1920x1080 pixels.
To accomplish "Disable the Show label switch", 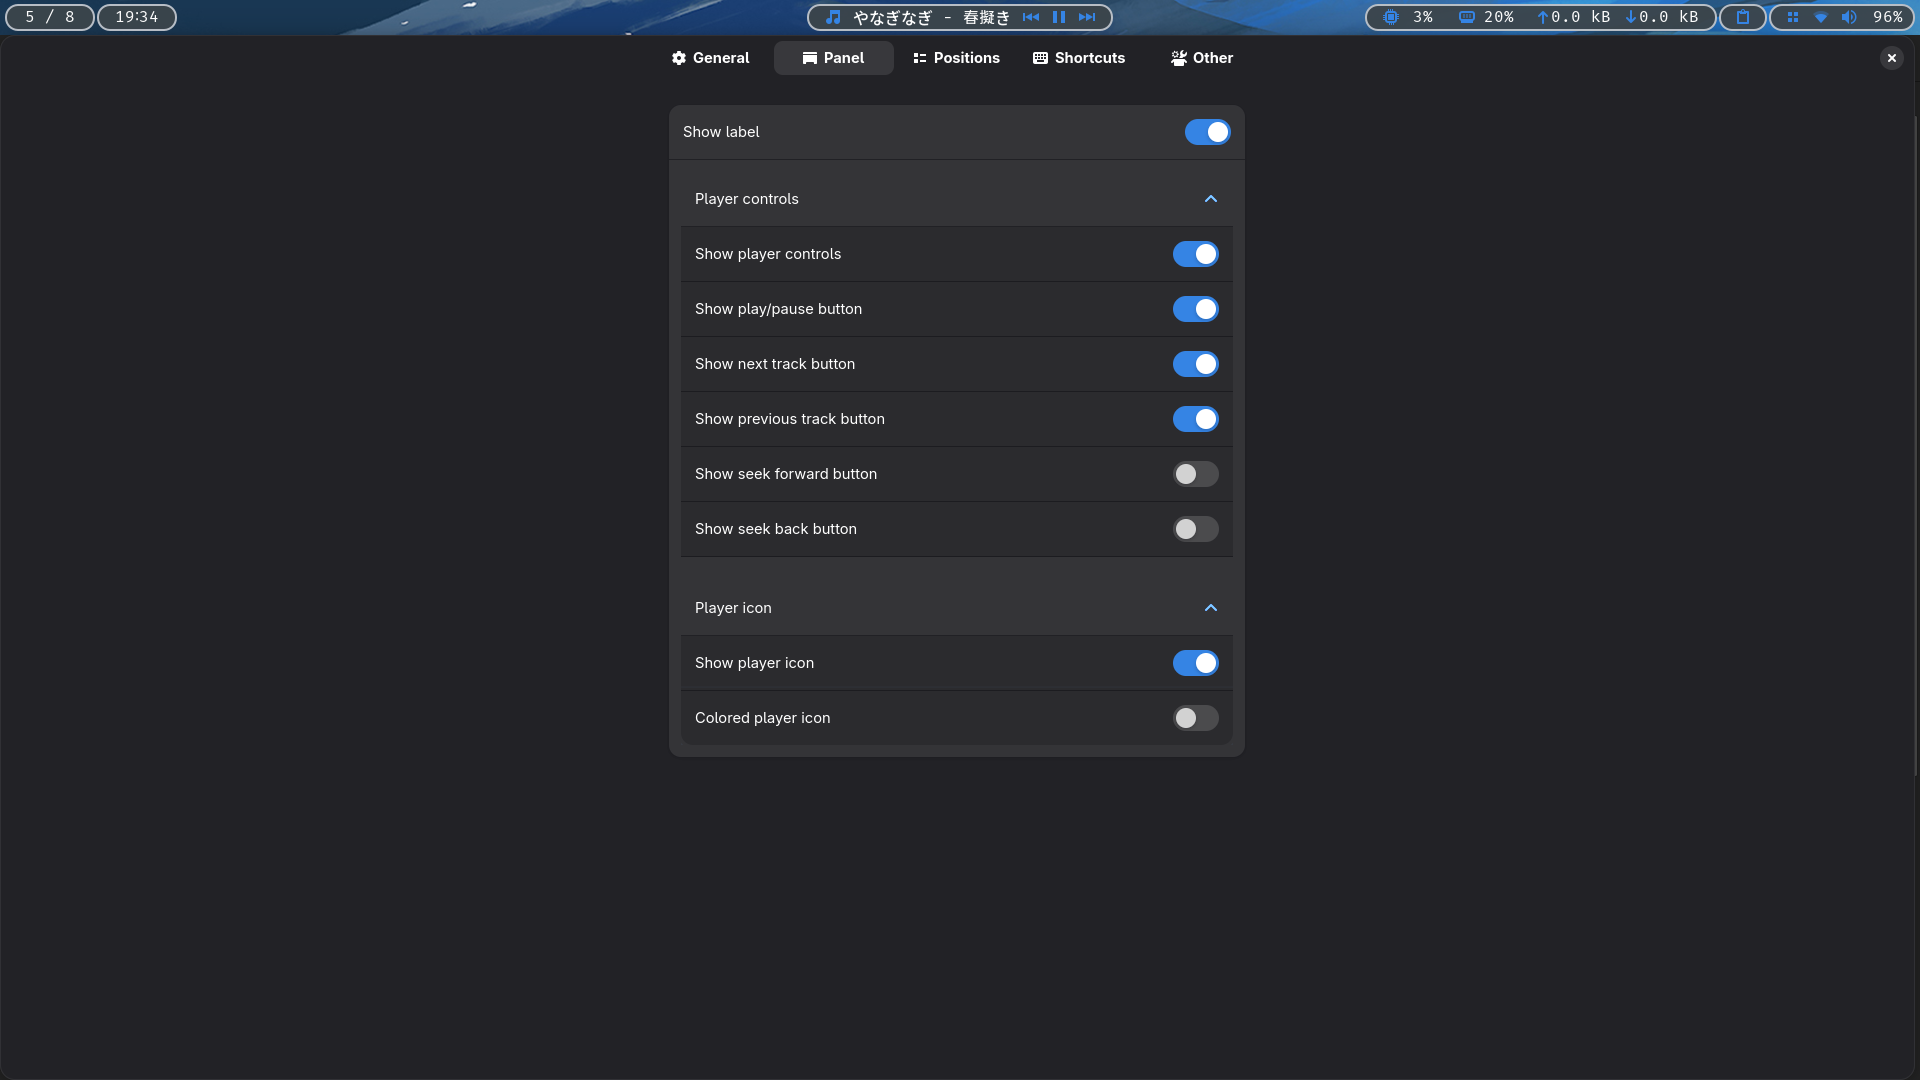I will point(1207,132).
